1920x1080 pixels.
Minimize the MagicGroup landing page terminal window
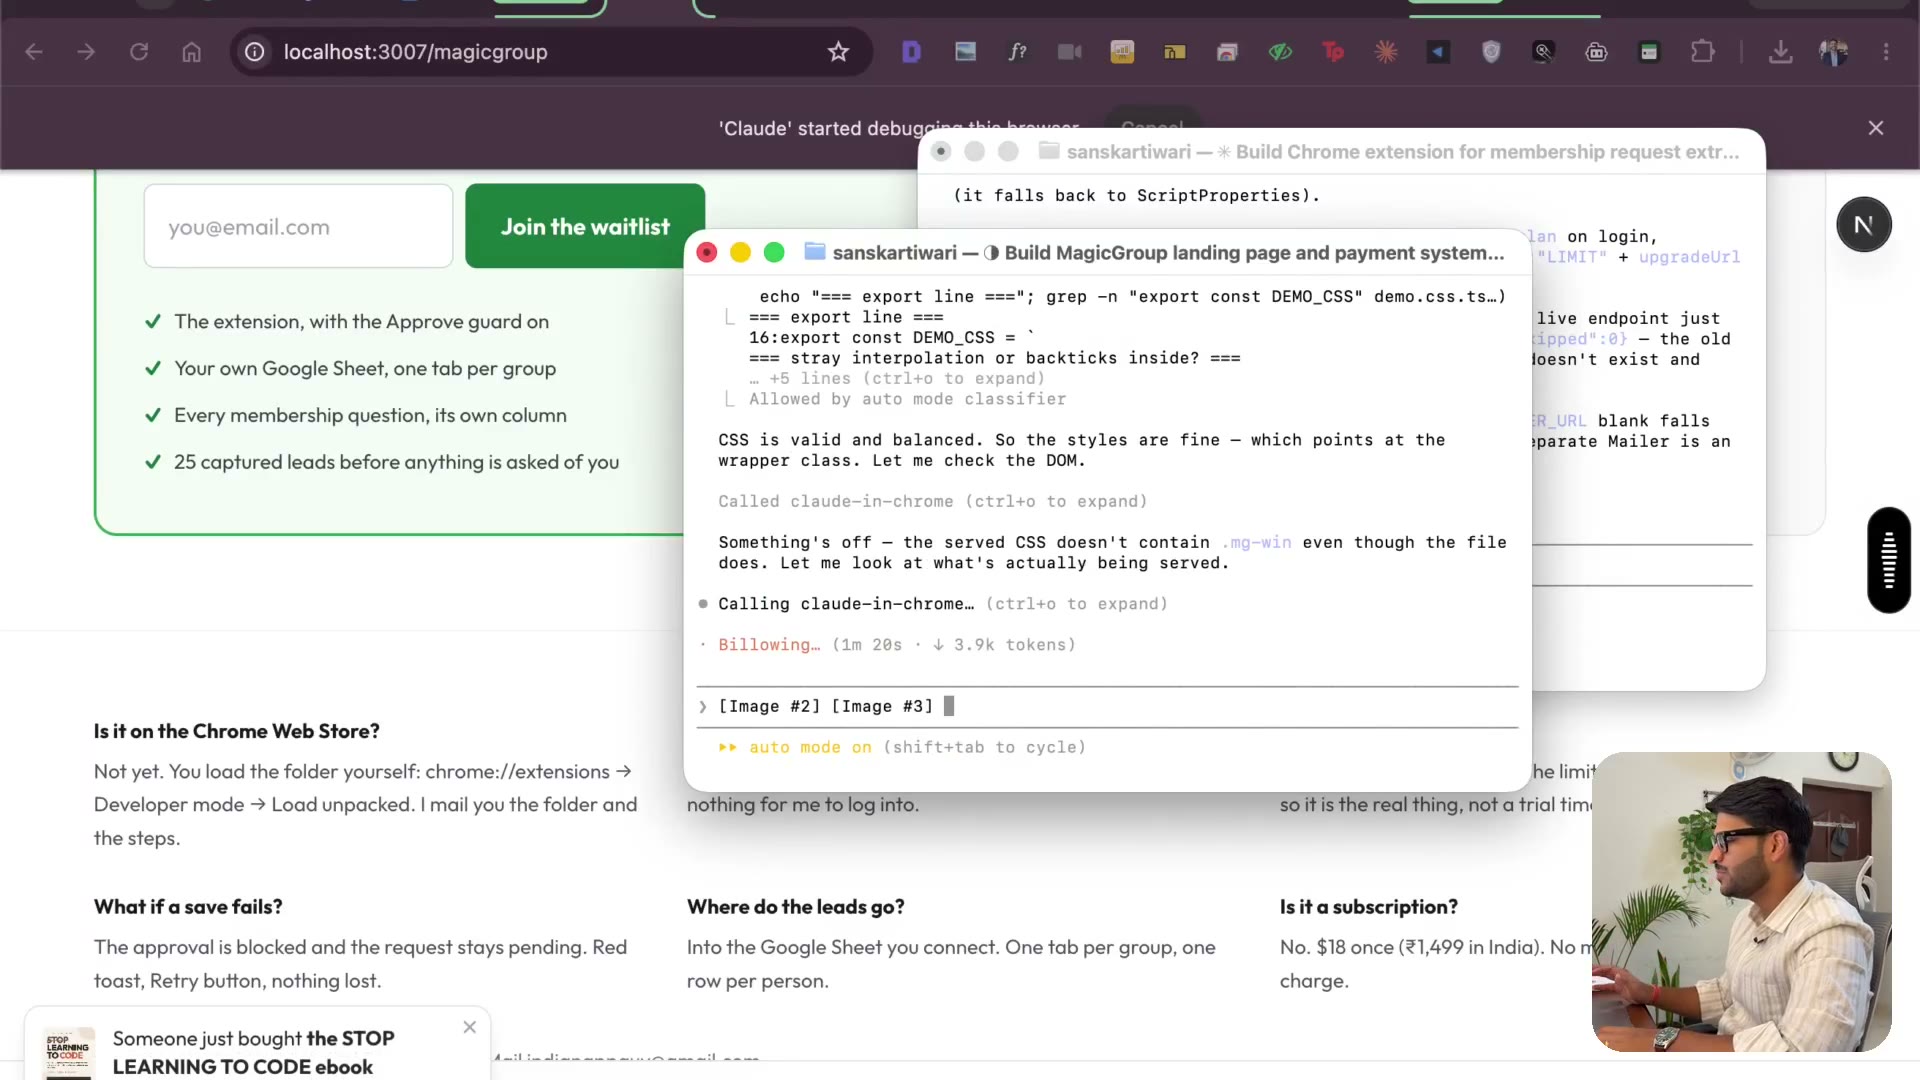point(740,253)
